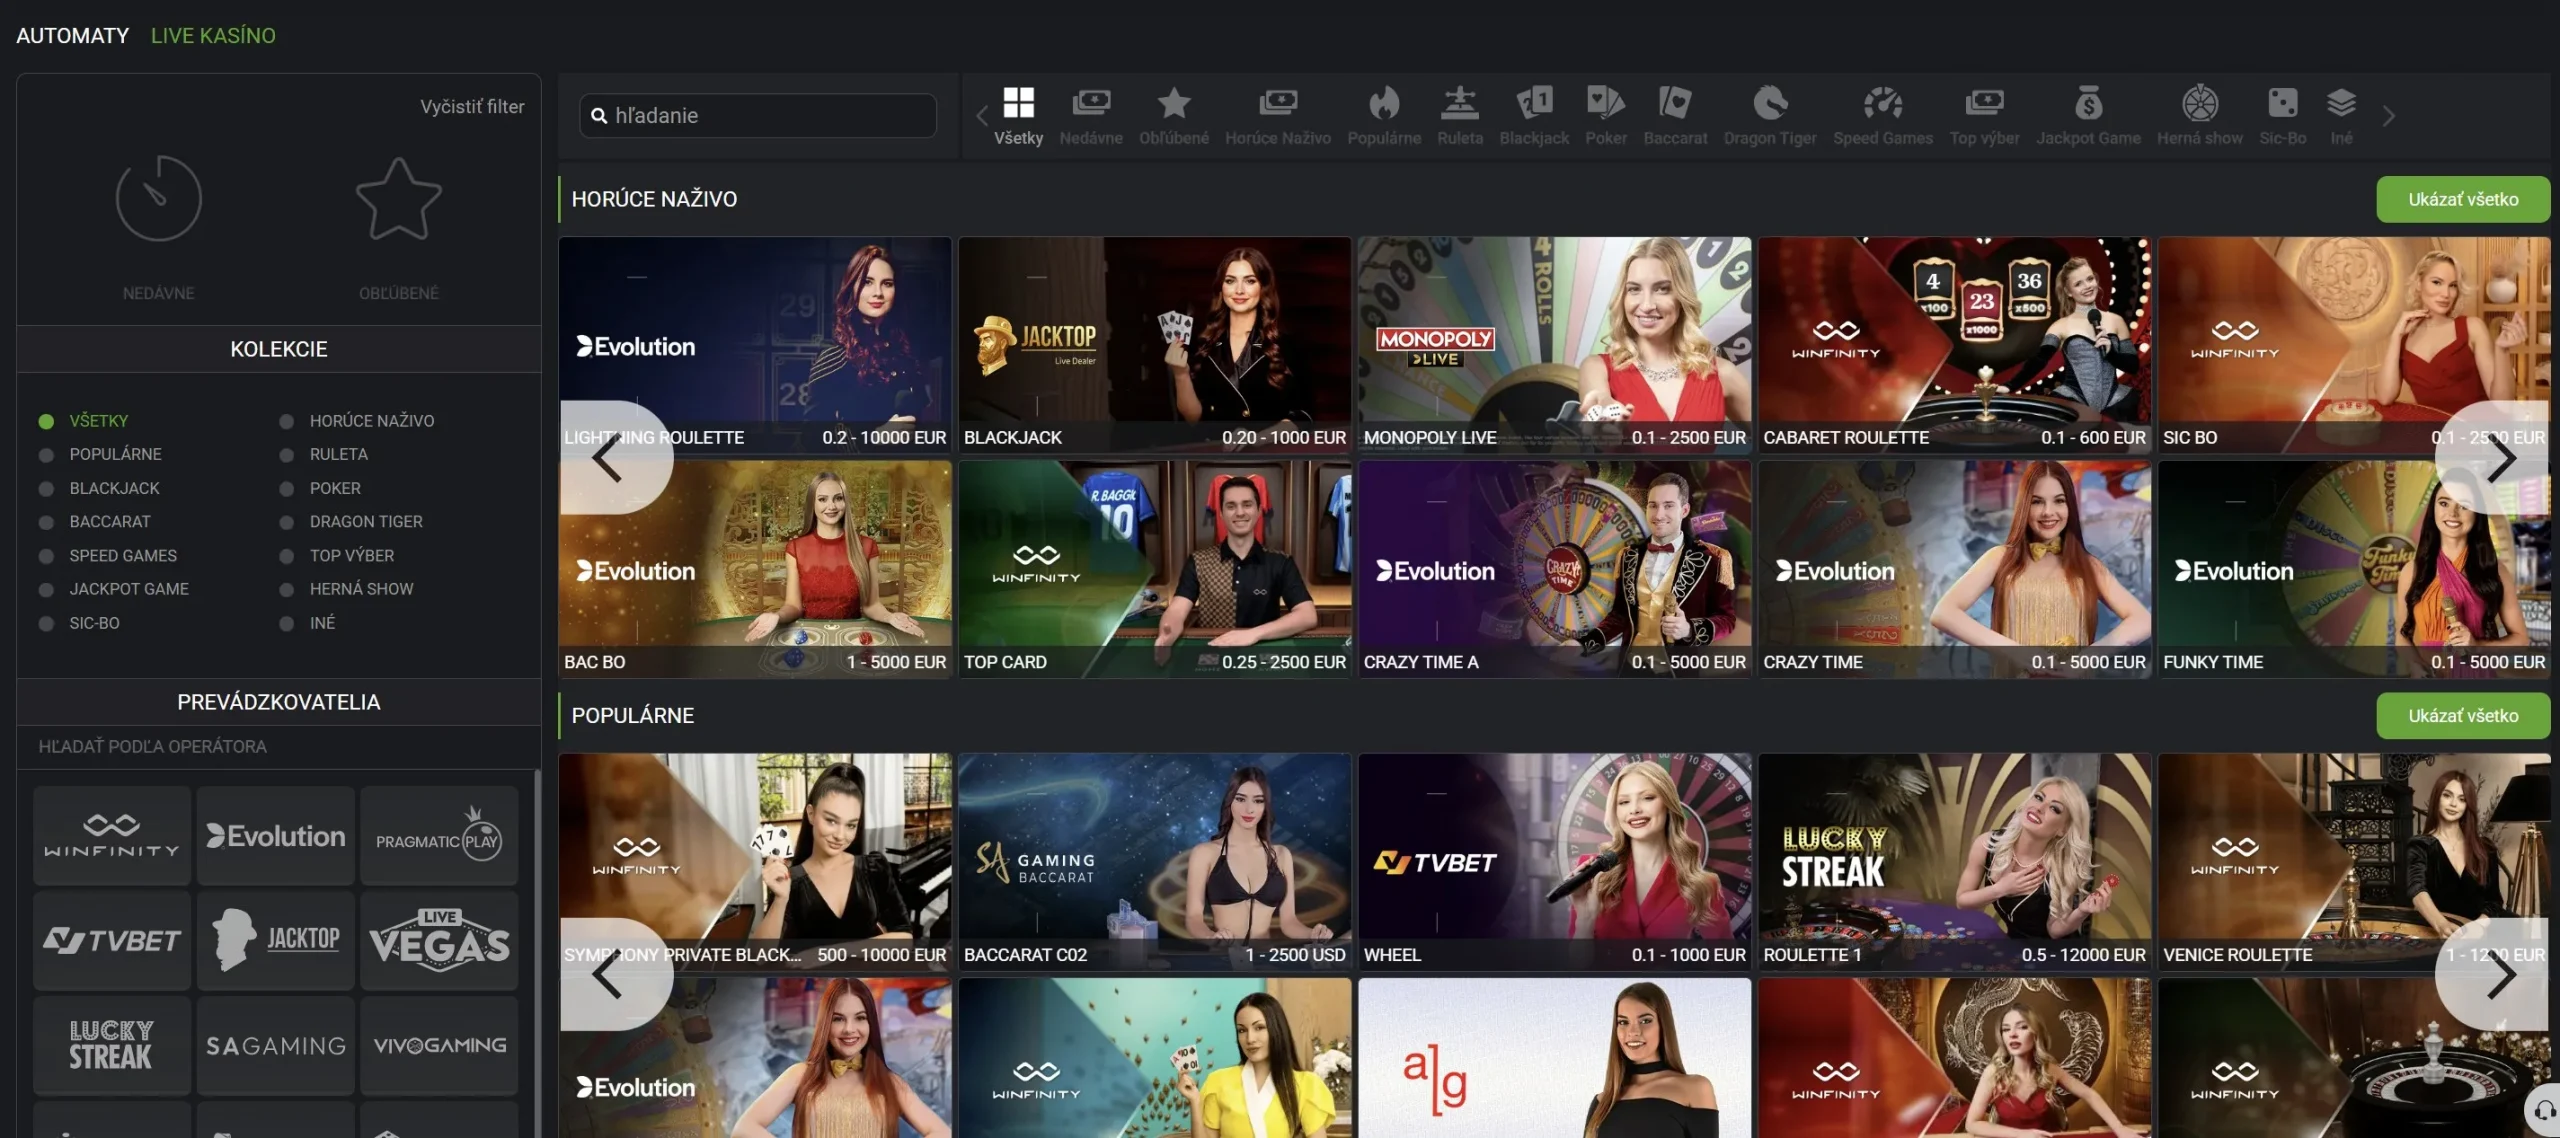Select the VŠETKY collection radio option
Screen dimensions: 2560x1138
pos(46,421)
